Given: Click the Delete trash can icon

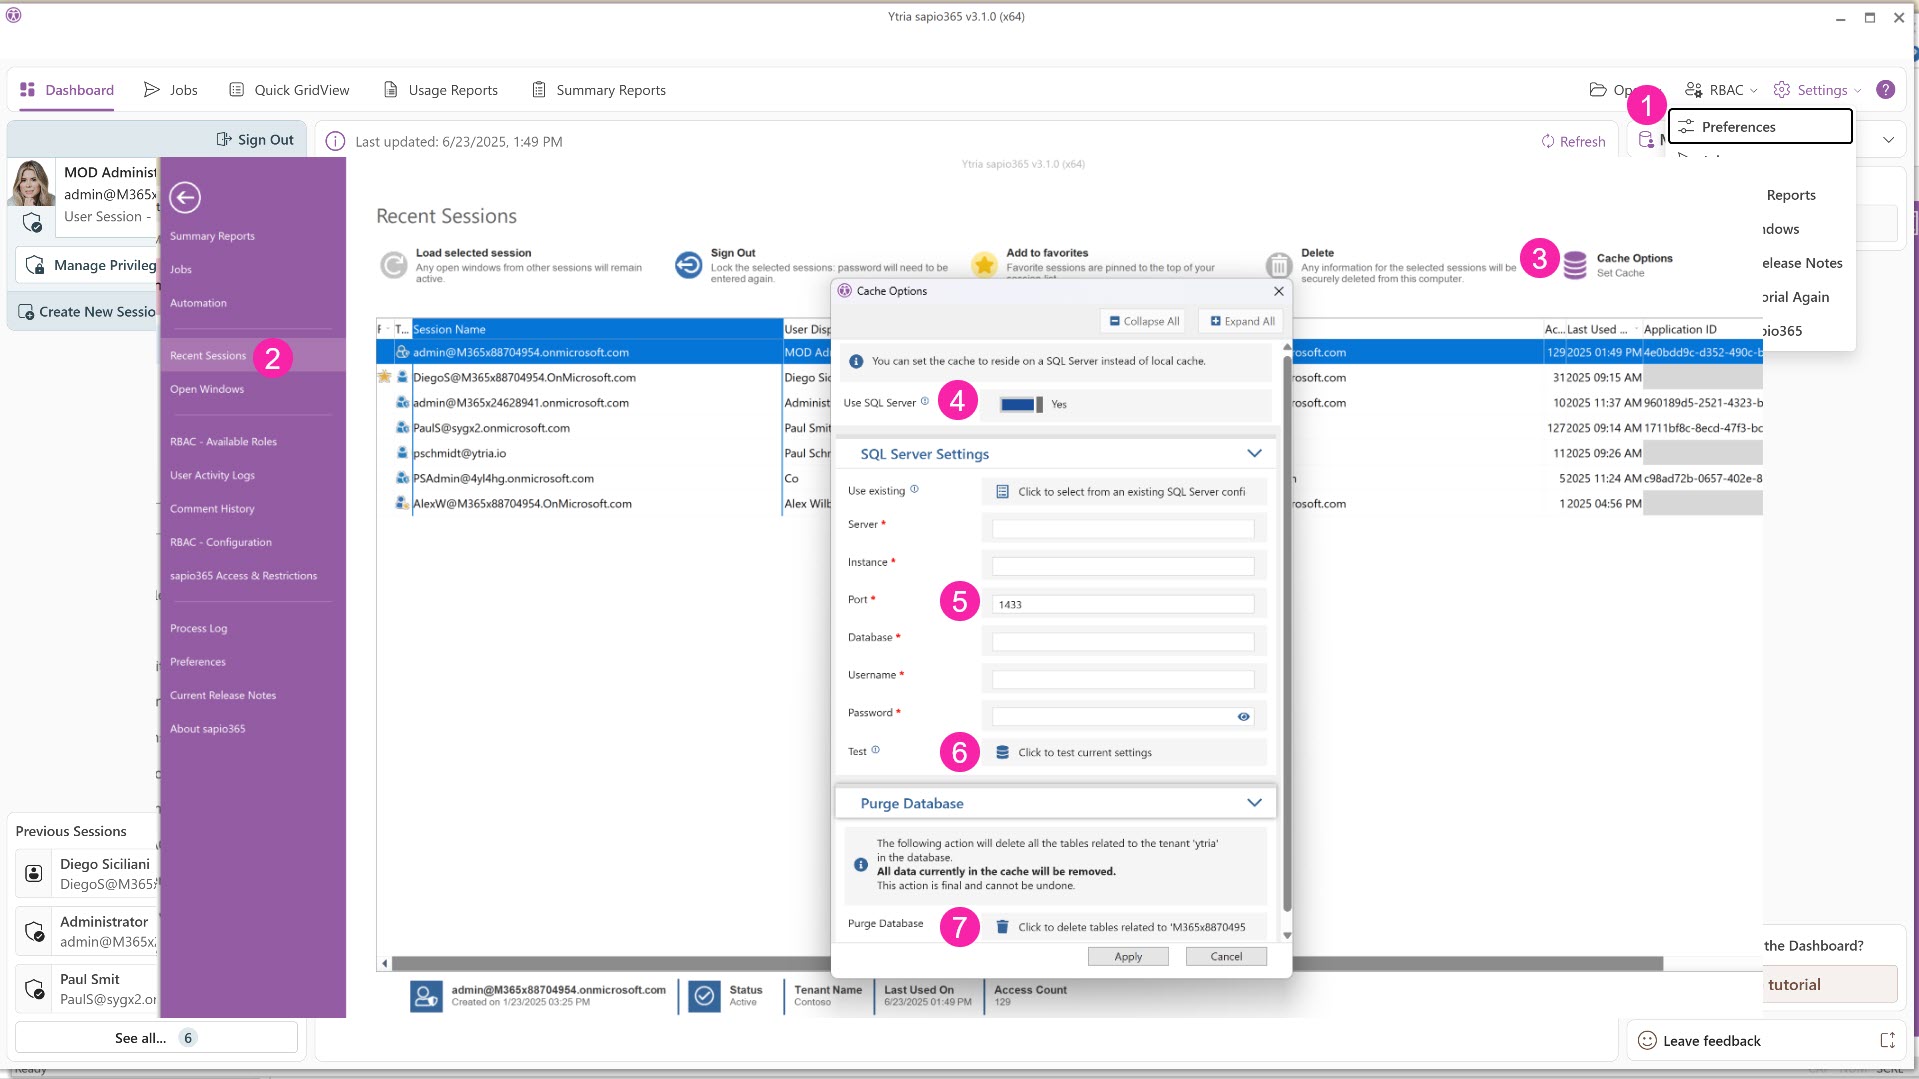Looking at the screenshot, I should pos(1278,265).
